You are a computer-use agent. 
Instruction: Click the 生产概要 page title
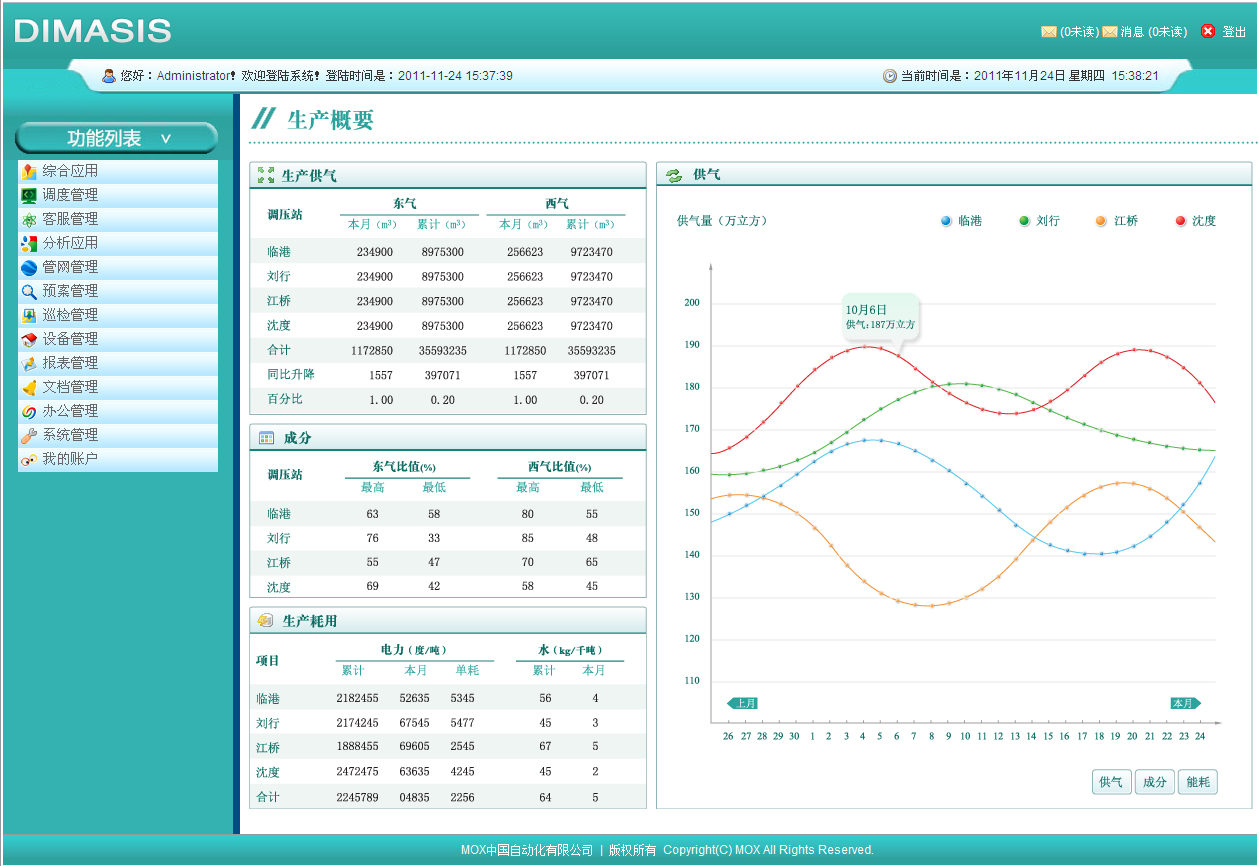[330, 120]
